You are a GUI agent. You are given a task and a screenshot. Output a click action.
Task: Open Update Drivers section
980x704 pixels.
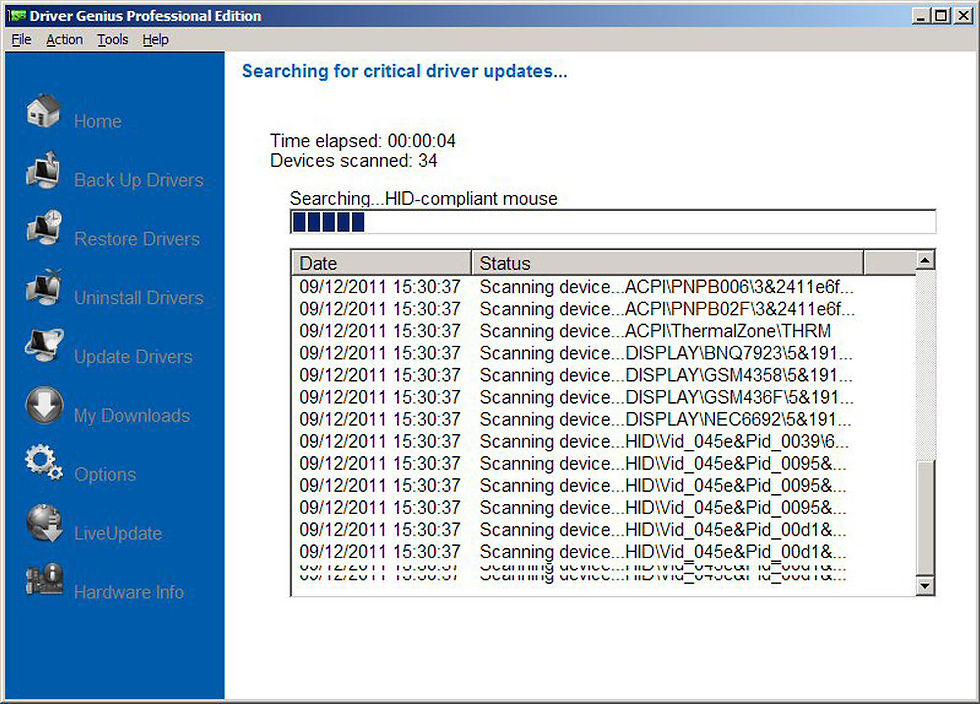133,356
